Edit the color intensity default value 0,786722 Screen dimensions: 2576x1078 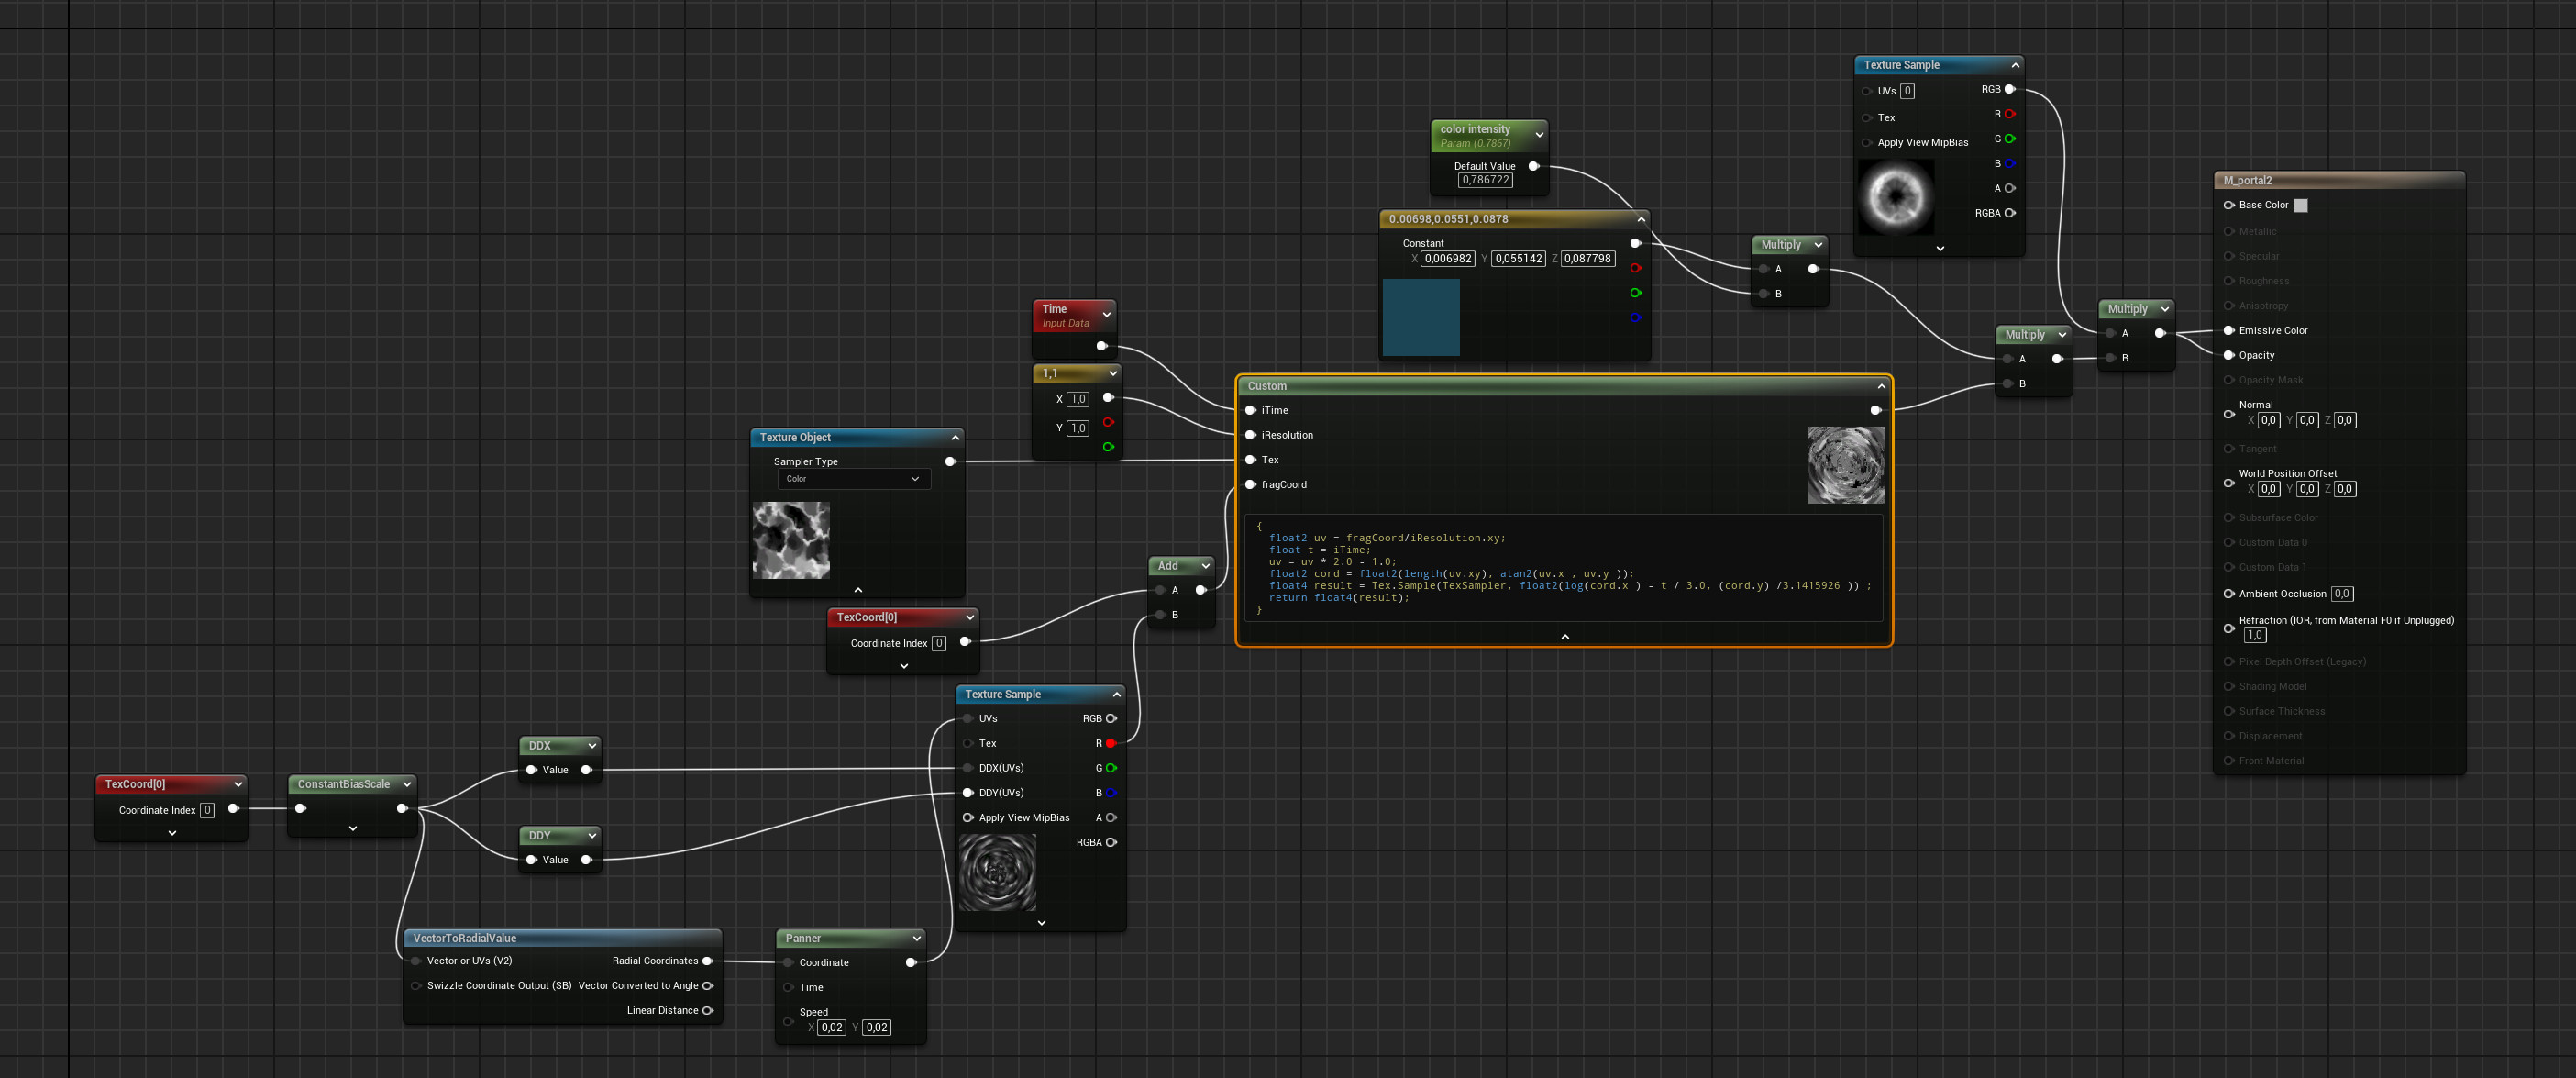pyautogui.click(x=1485, y=180)
